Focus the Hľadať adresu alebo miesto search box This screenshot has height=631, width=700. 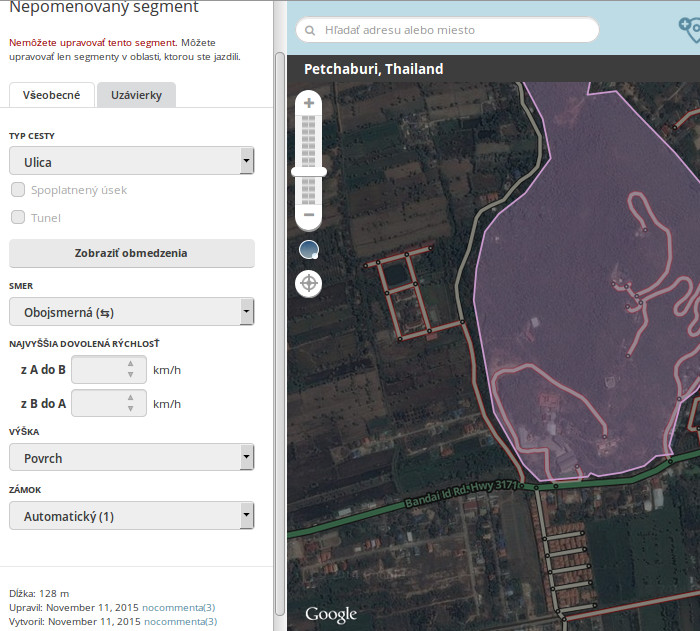pyautogui.click(x=447, y=30)
